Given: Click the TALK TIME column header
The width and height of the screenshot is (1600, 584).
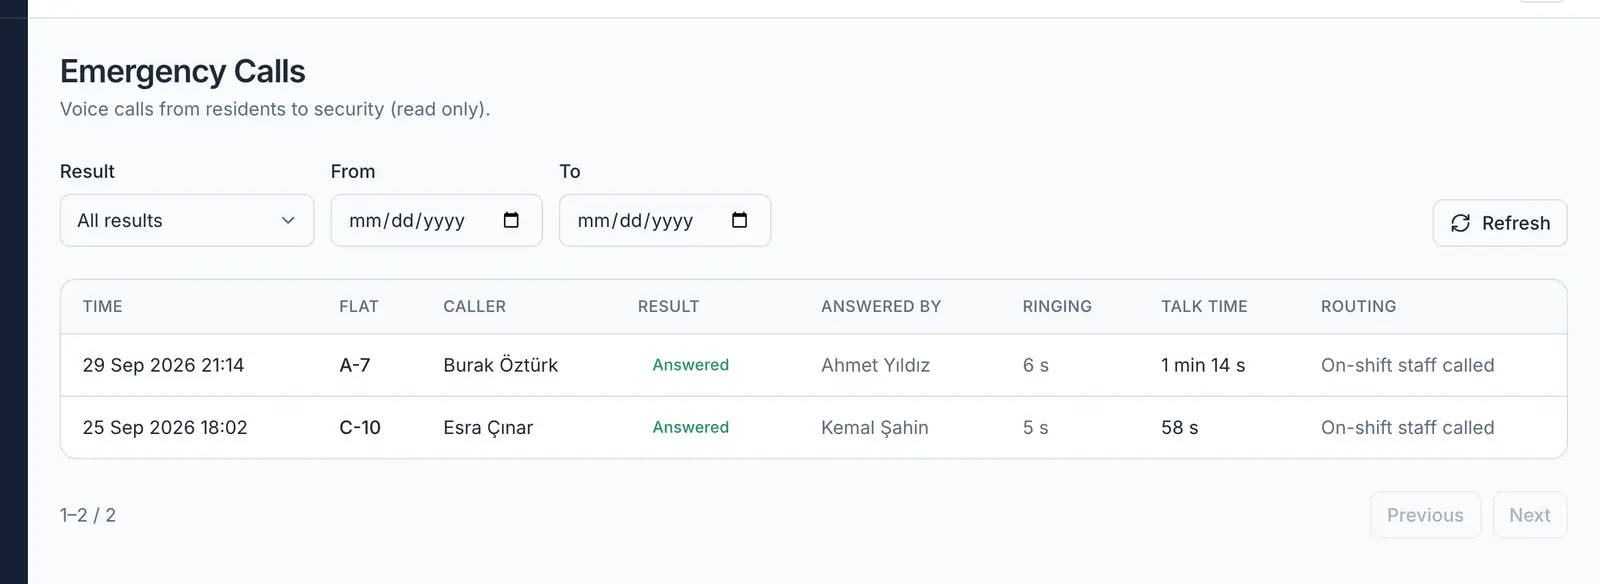Looking at the screenshot, I should [x=1204, y=306].
